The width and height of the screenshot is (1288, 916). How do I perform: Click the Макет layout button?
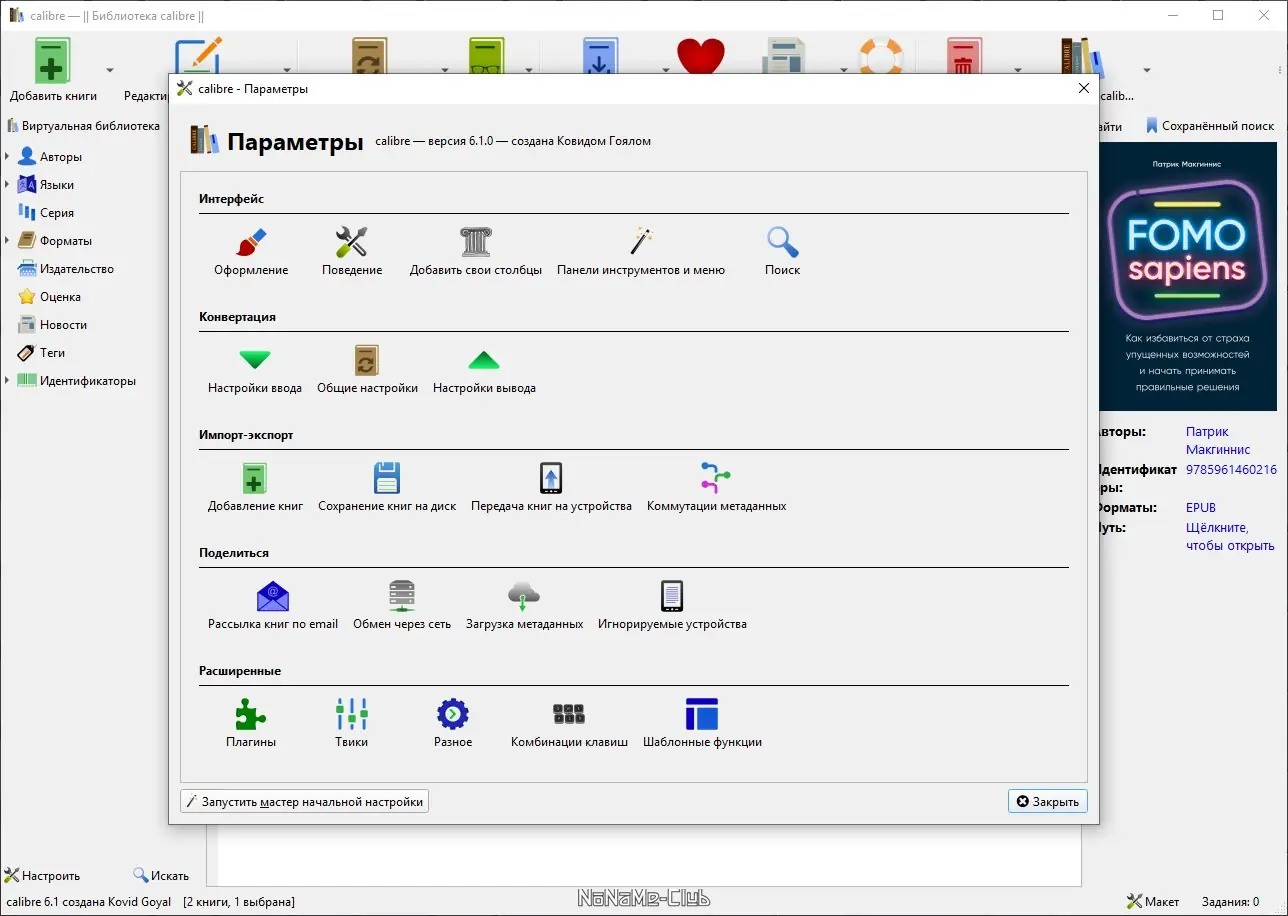(x=1153, y=901)
